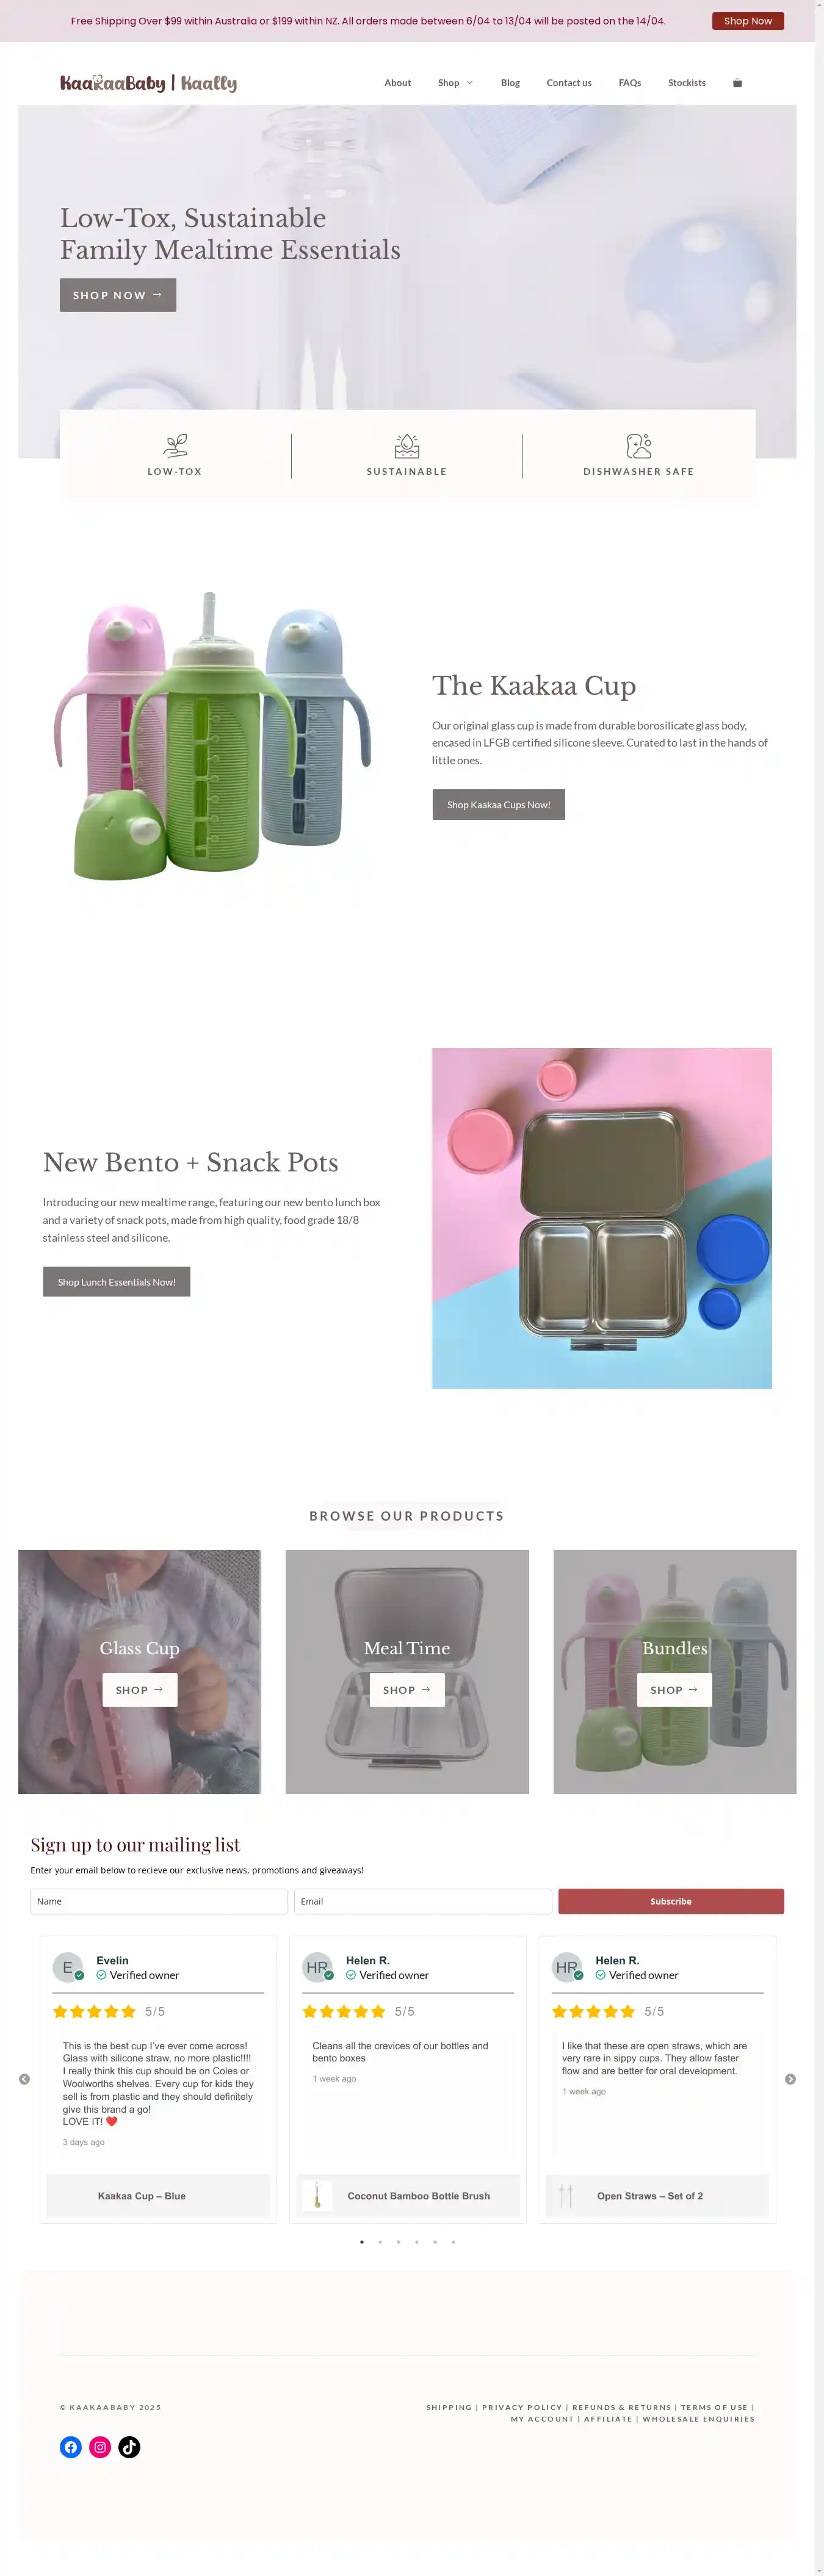Open the Bundles category Shop button
Screen dimensions: 824x2576
click(674, 1689)
